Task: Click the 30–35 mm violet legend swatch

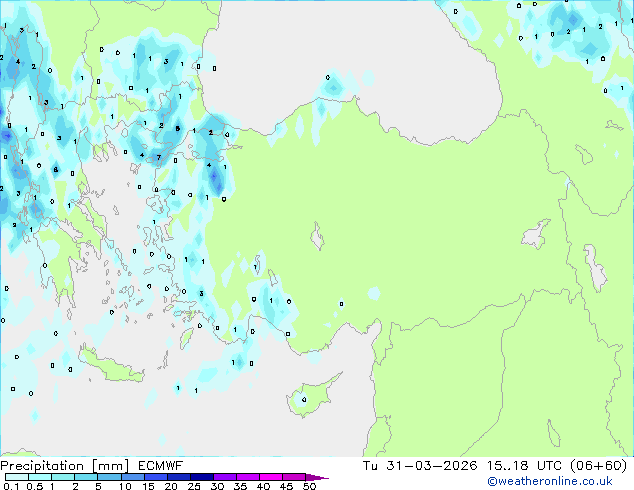Action: (224, 477)
